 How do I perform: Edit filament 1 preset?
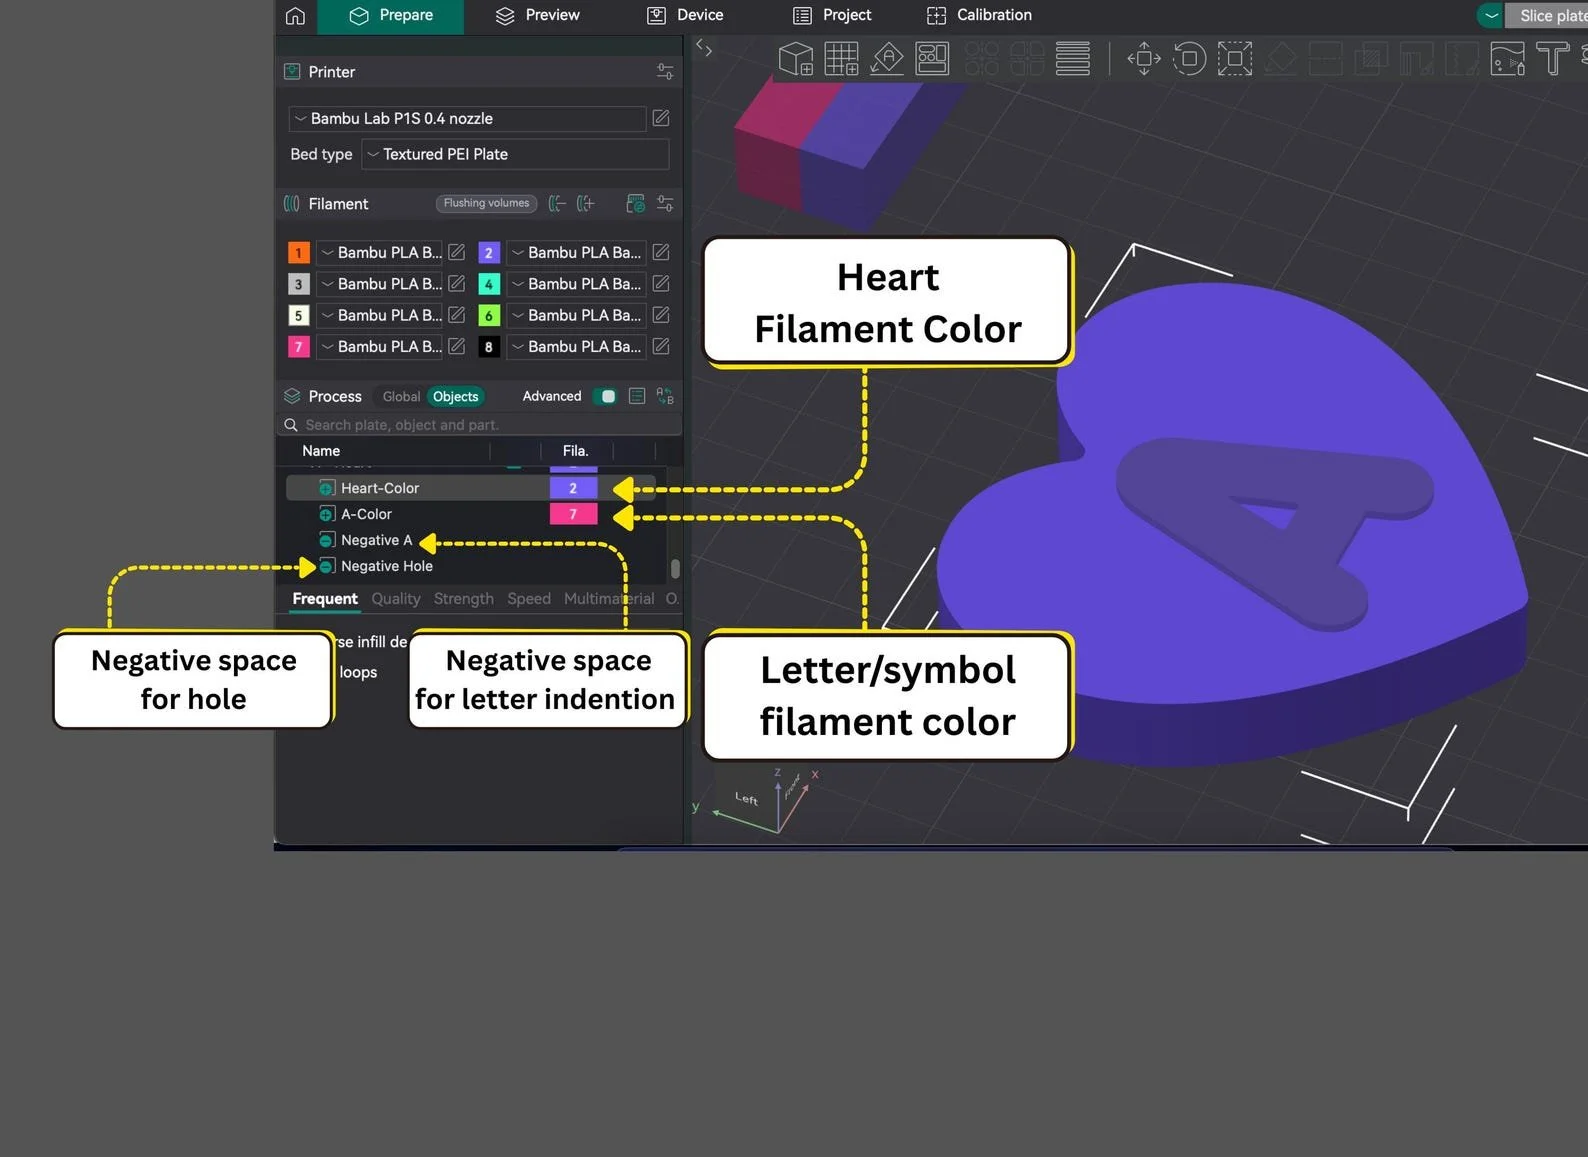[457, 252]
